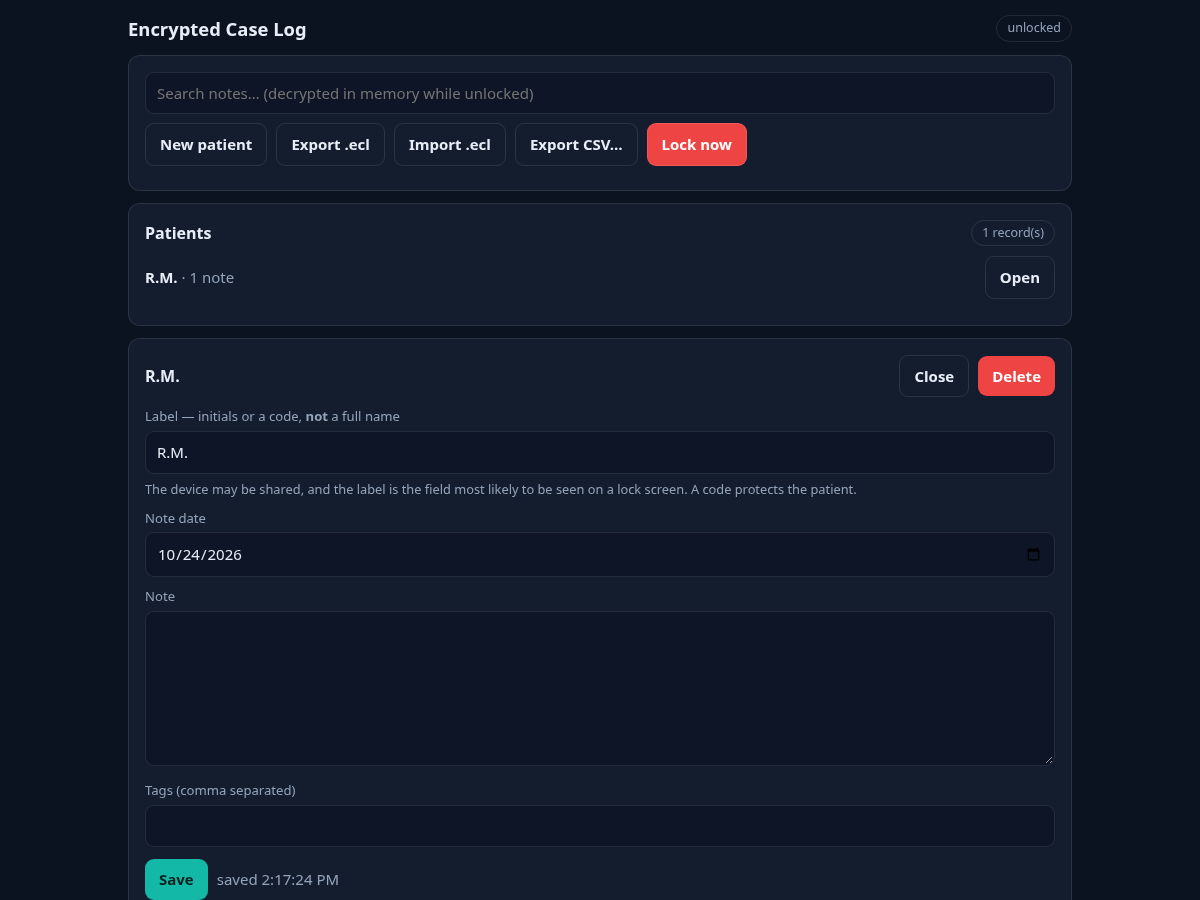Click the Patients section heading
The height and width of the screenshot is (900, 1200).
coord(178,233)
